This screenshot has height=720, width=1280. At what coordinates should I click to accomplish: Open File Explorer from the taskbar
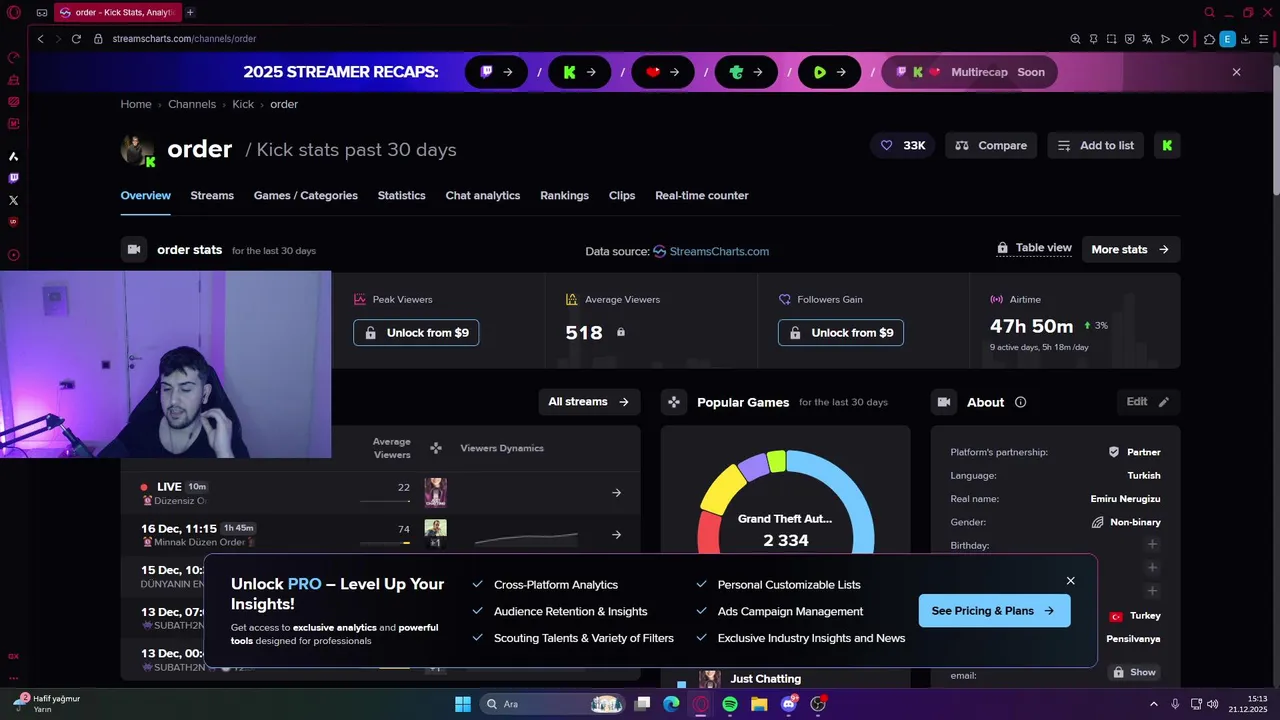759,704
